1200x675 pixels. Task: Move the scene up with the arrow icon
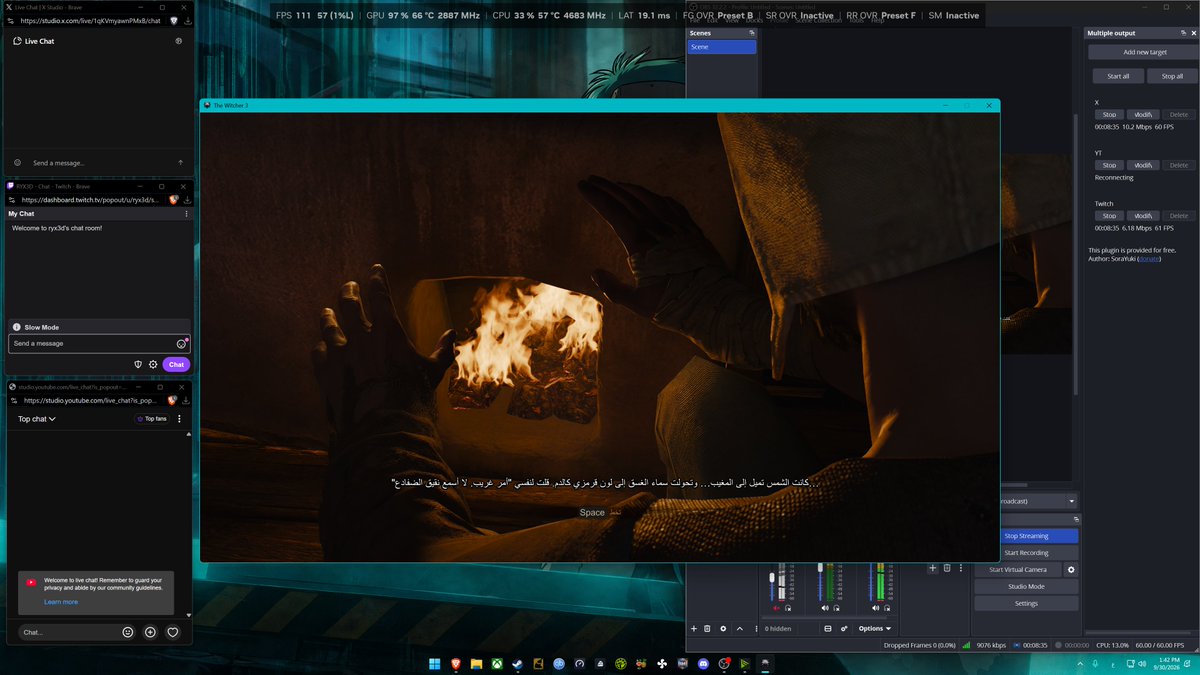739,628
